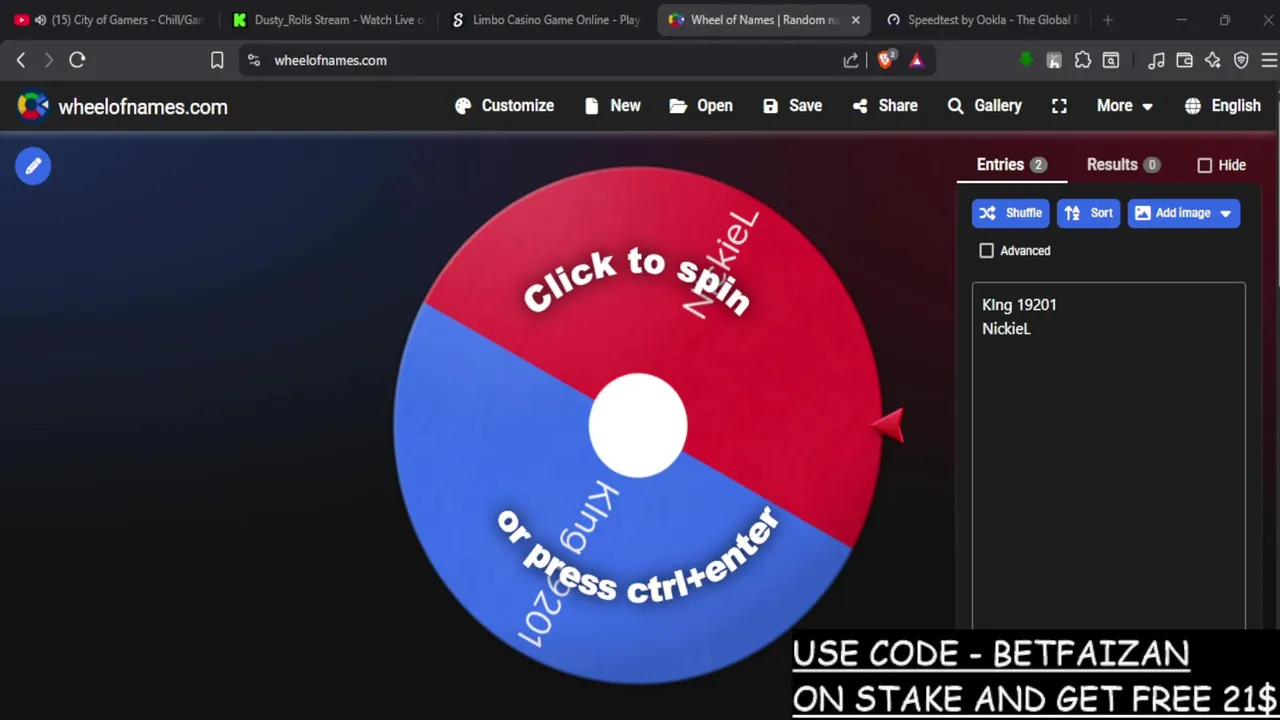
Task: Click the green download arrow extension
Action: tap(1026, 60)
